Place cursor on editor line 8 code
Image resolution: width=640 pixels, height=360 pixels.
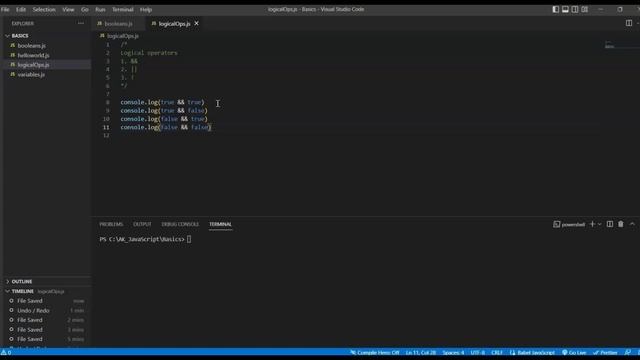pos(162,102)
